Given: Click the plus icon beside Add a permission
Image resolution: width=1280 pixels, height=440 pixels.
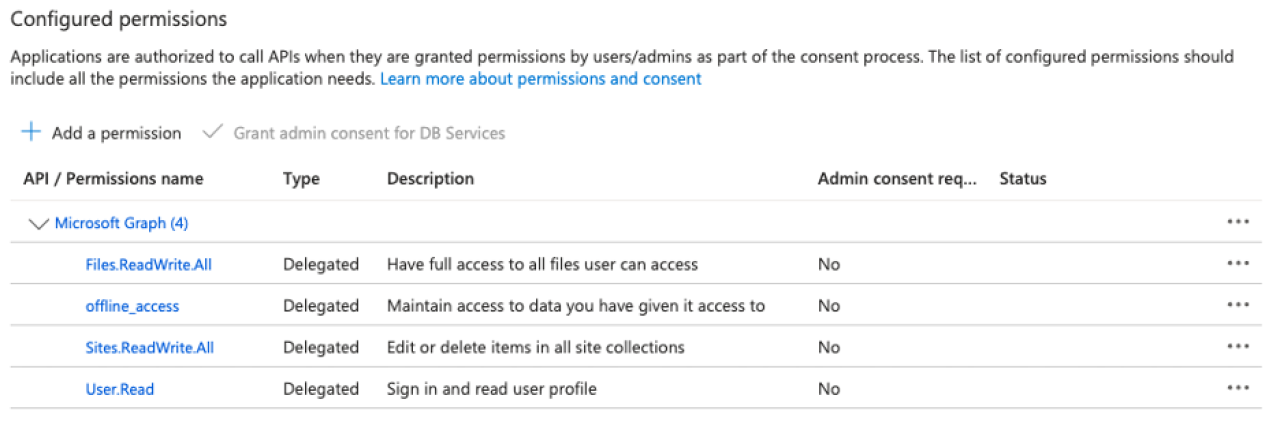Looking at the screenshot, I should 31,132.
